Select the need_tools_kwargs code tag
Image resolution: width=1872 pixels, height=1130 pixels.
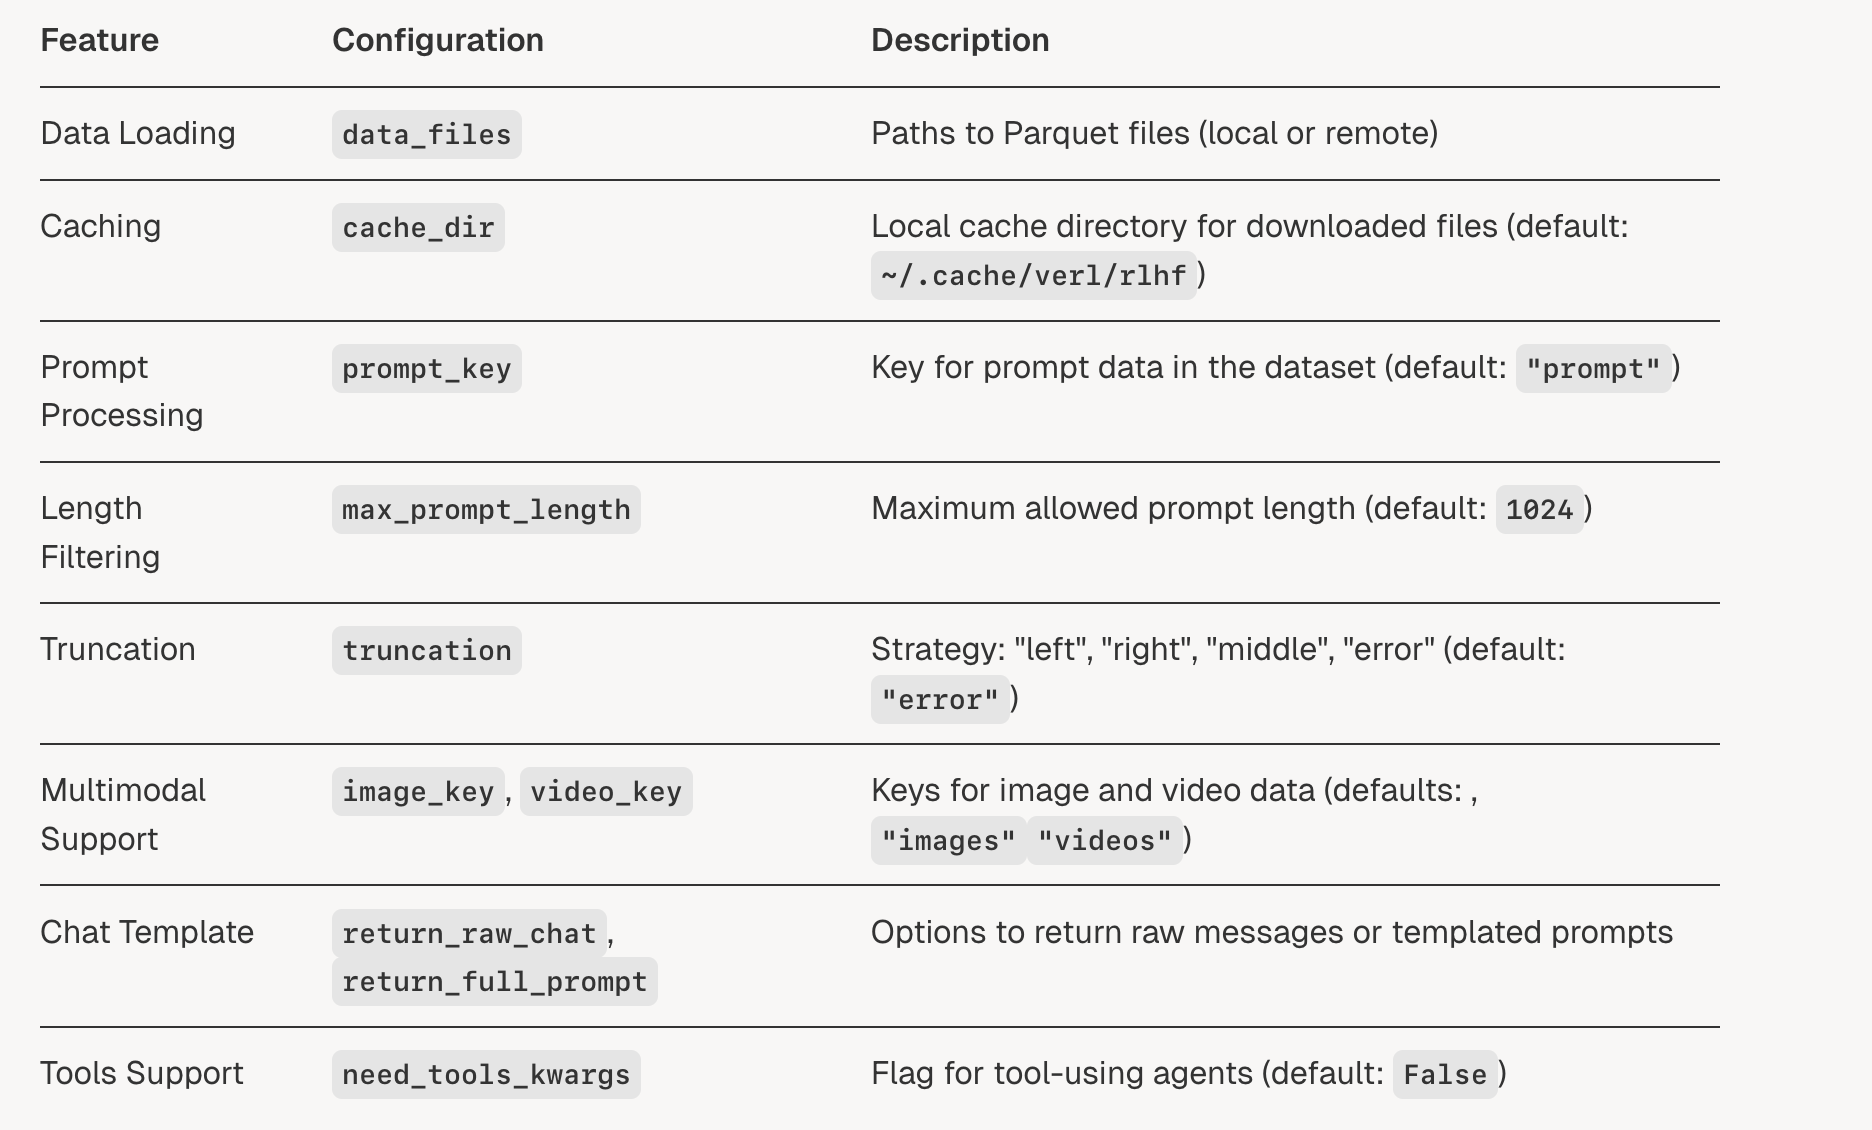point(486,1074)
